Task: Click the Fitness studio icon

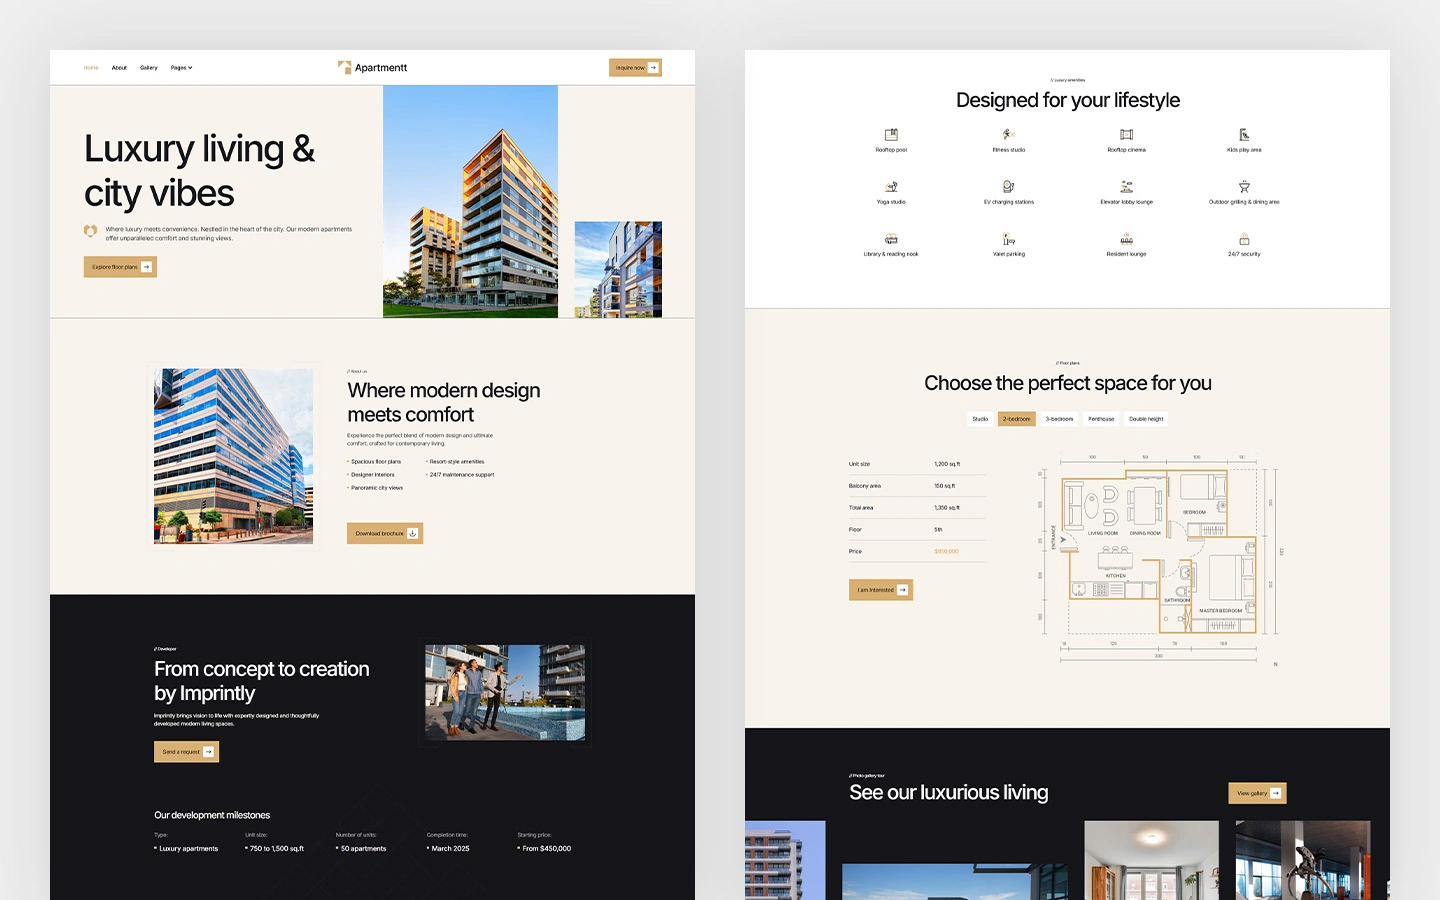Action: (1008, 135)
